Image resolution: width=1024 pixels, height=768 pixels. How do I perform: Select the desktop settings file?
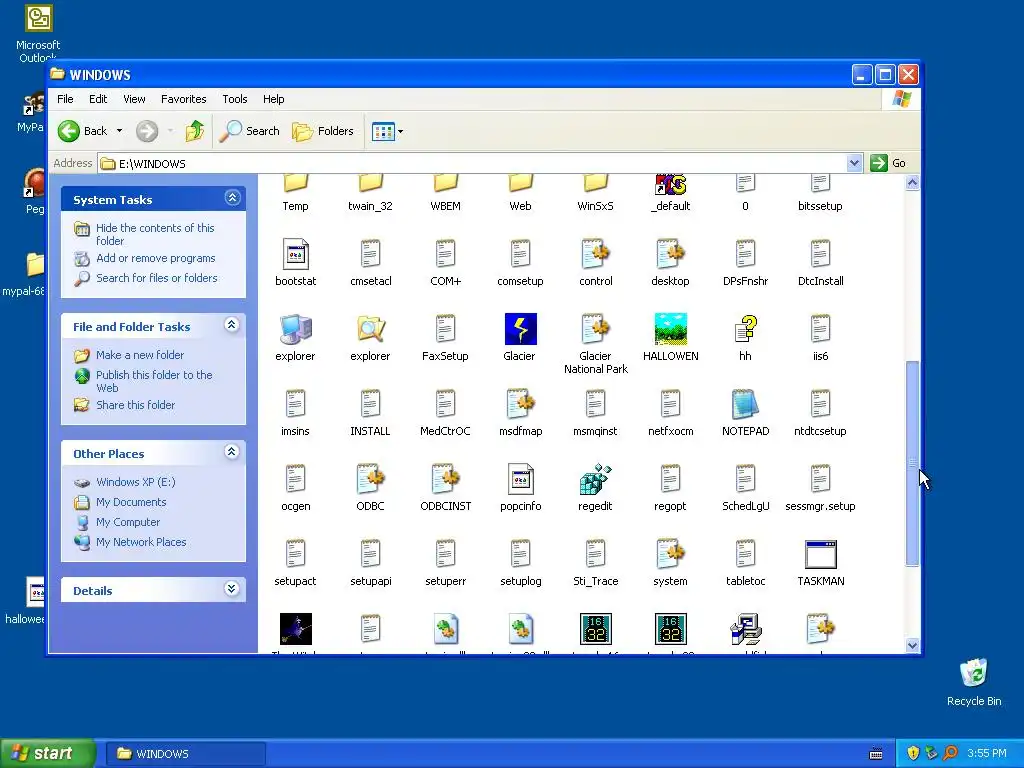pyautogui.click(x=670, y=254)
